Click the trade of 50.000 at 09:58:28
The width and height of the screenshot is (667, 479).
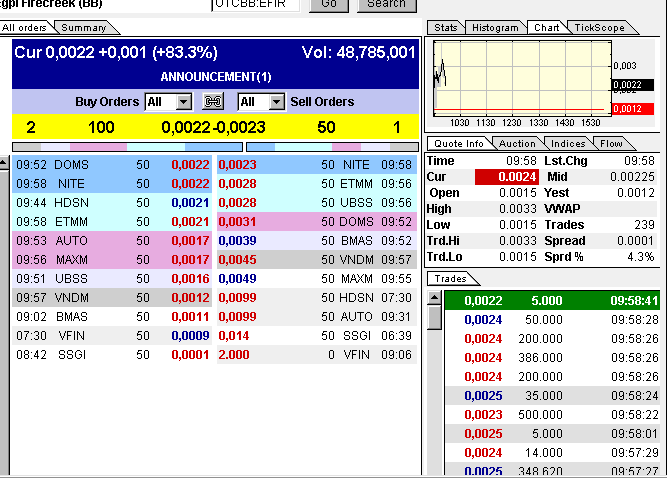(x=552, y=320)
